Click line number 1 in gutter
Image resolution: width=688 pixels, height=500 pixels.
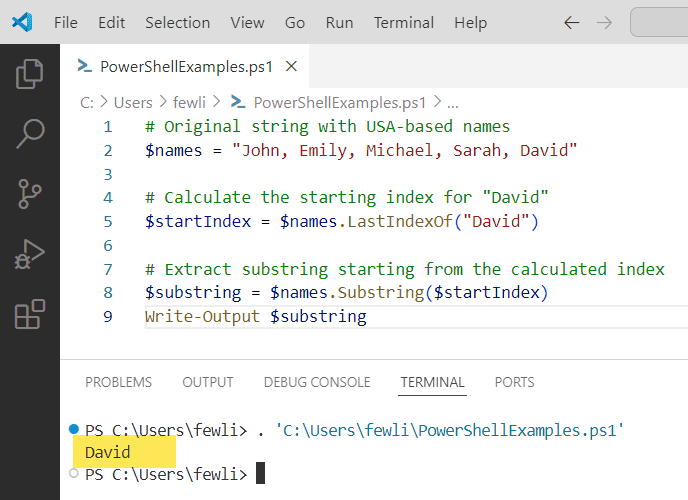coord(108,127)
